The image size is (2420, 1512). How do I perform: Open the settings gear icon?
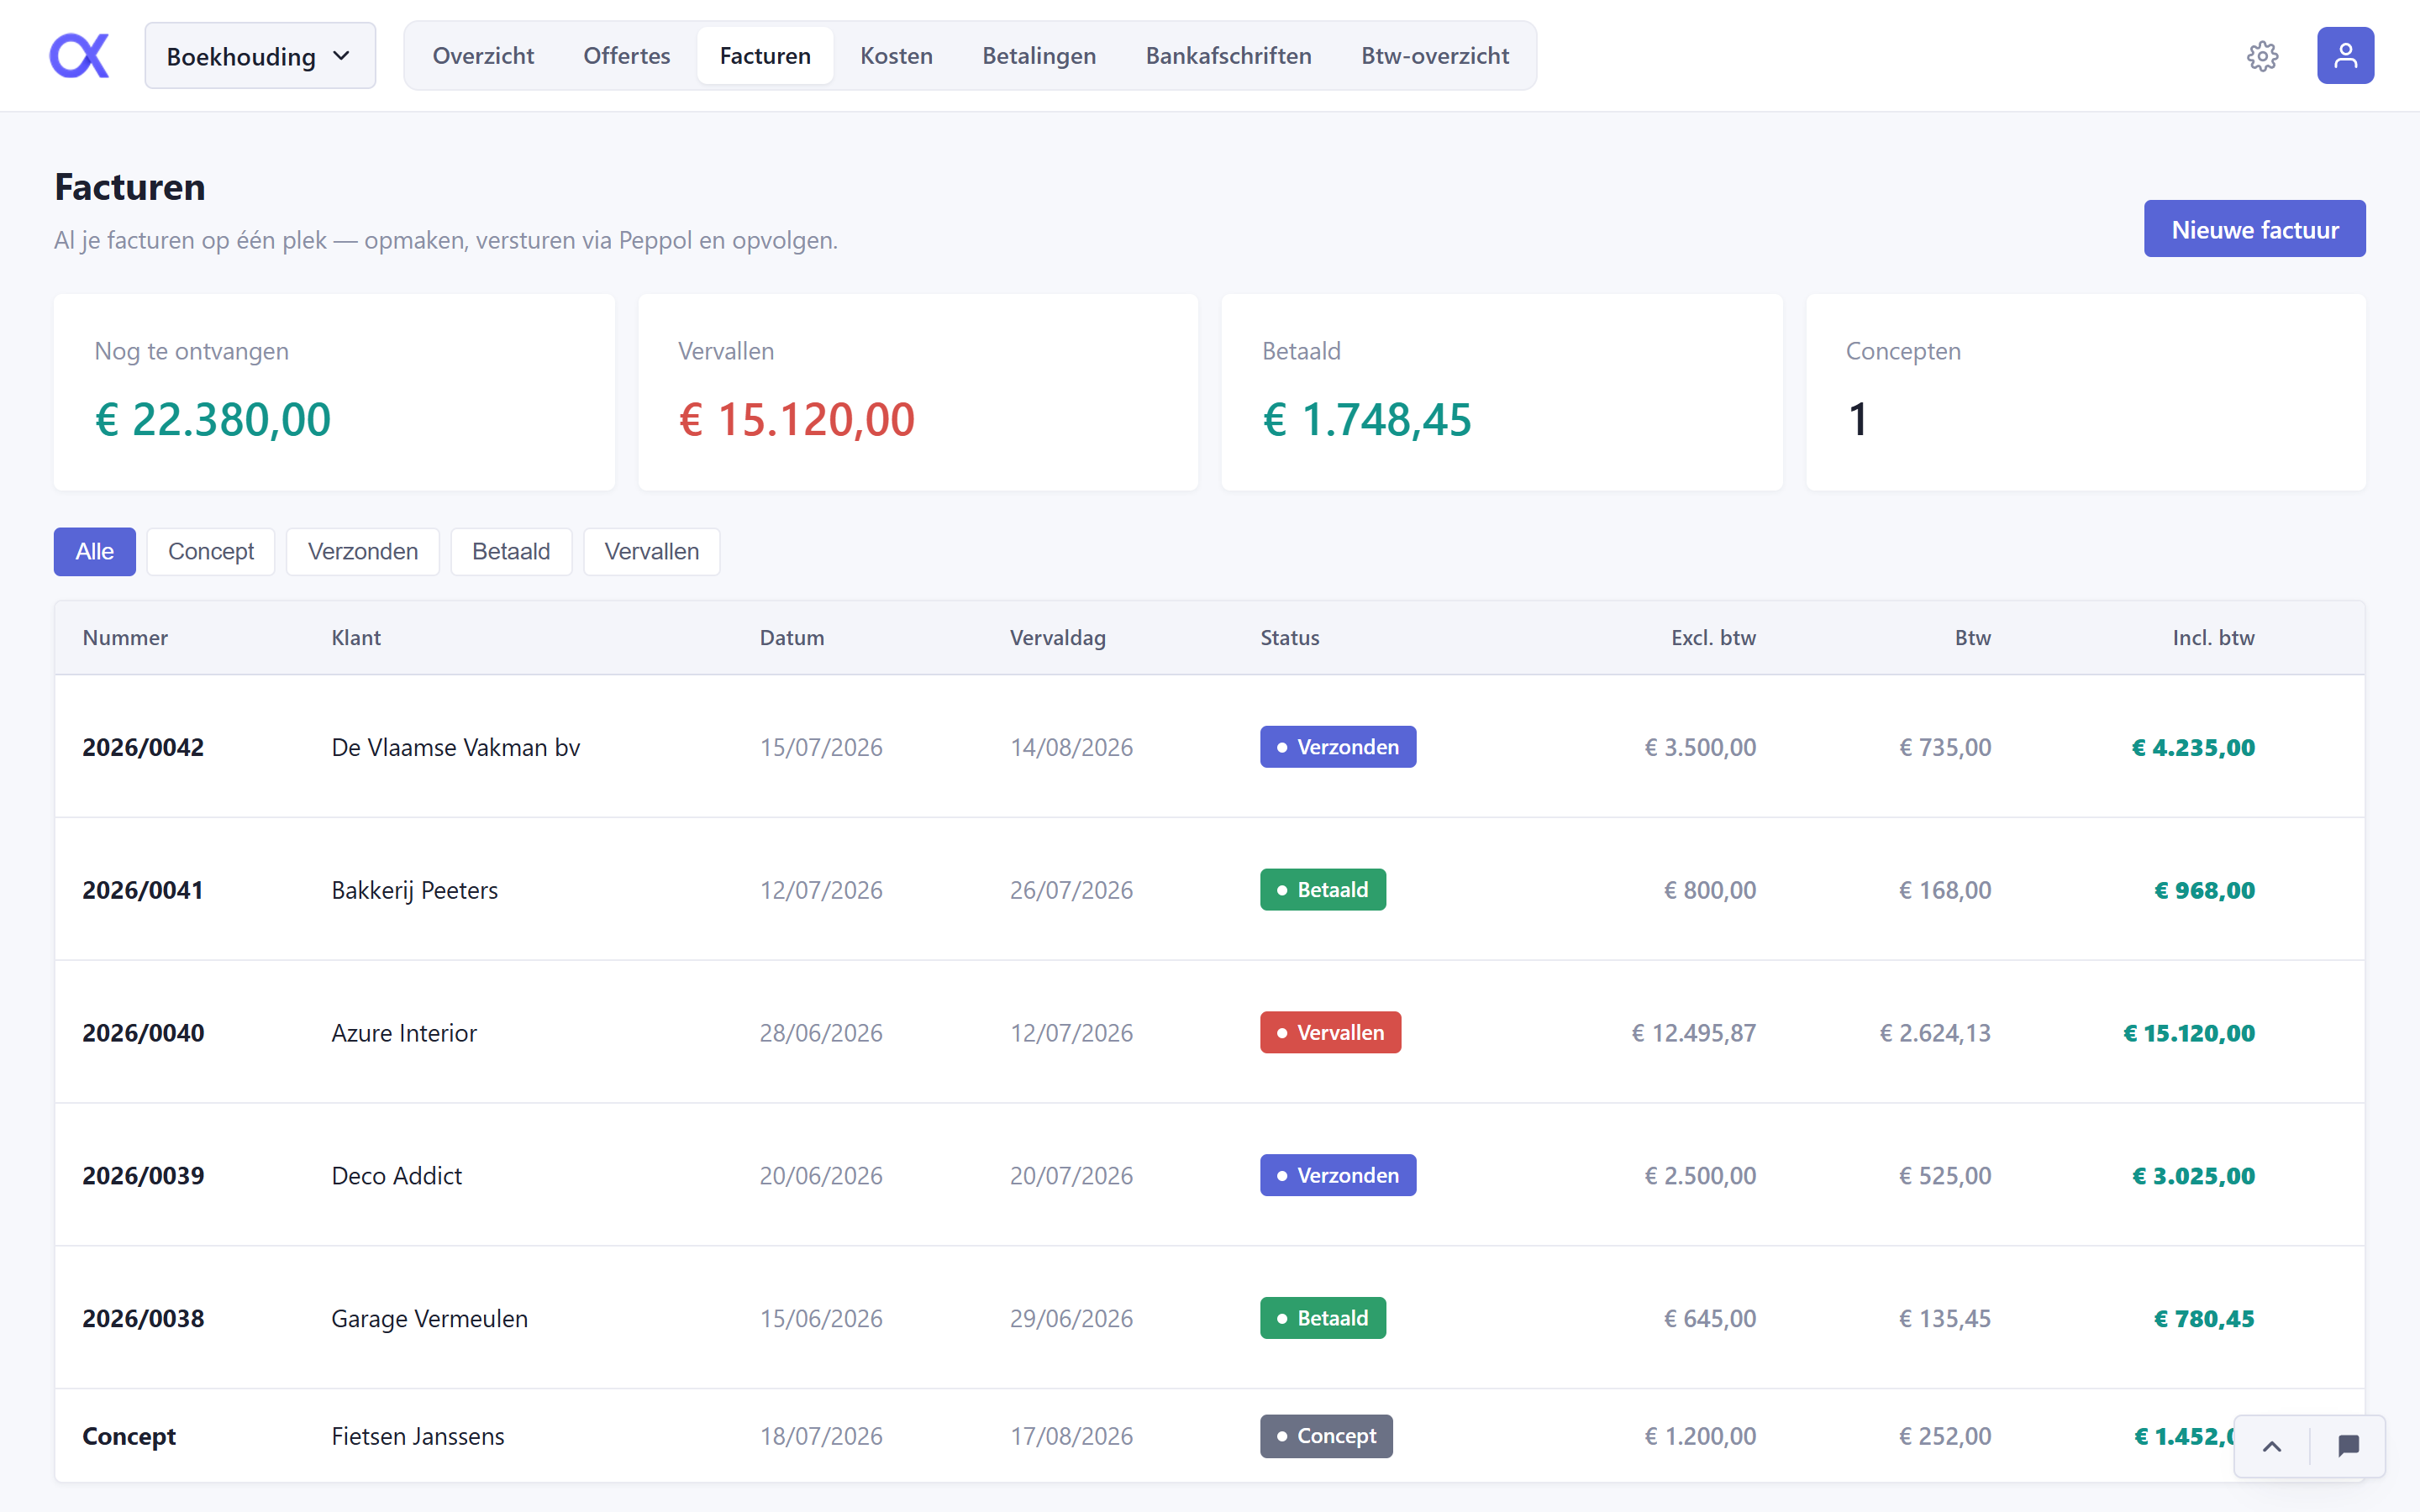[2262, 56]
